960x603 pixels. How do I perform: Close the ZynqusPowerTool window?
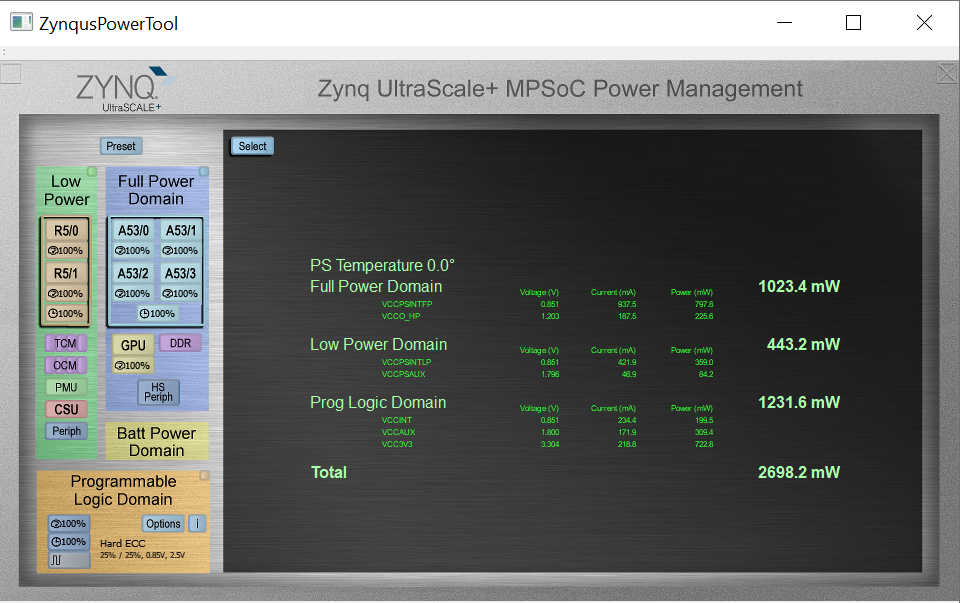click(x=924, y=23)
